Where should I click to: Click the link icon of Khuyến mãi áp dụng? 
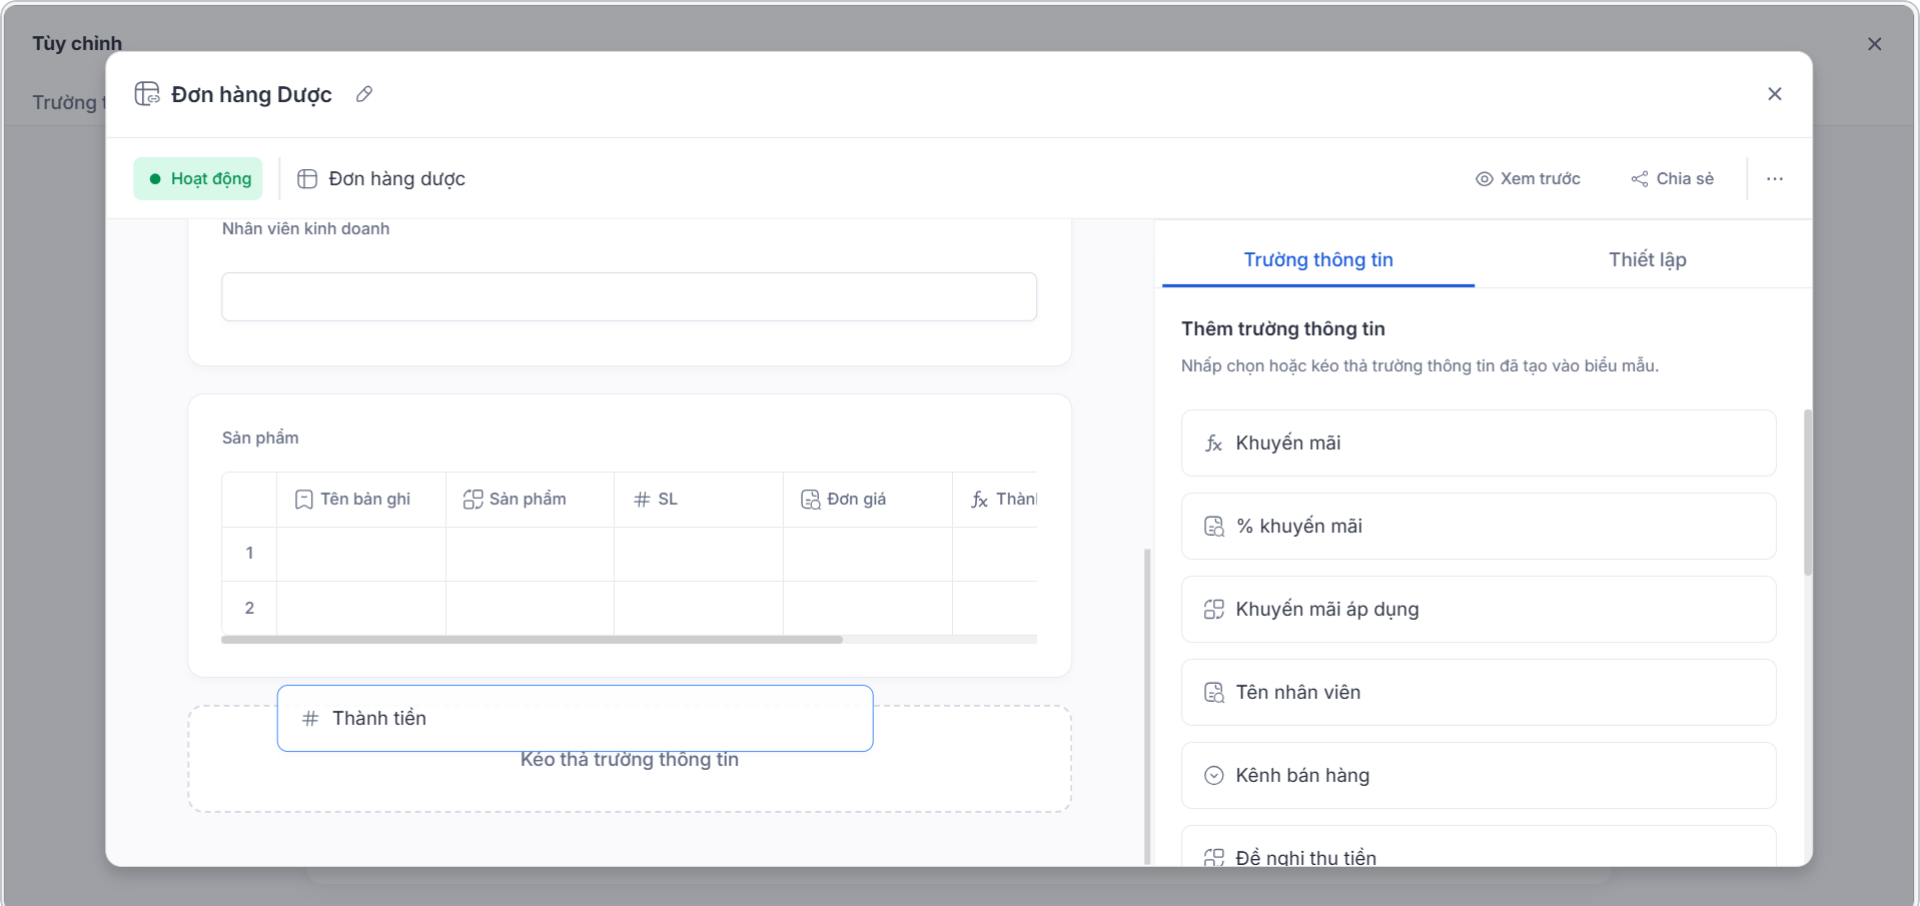point(1213,609)
